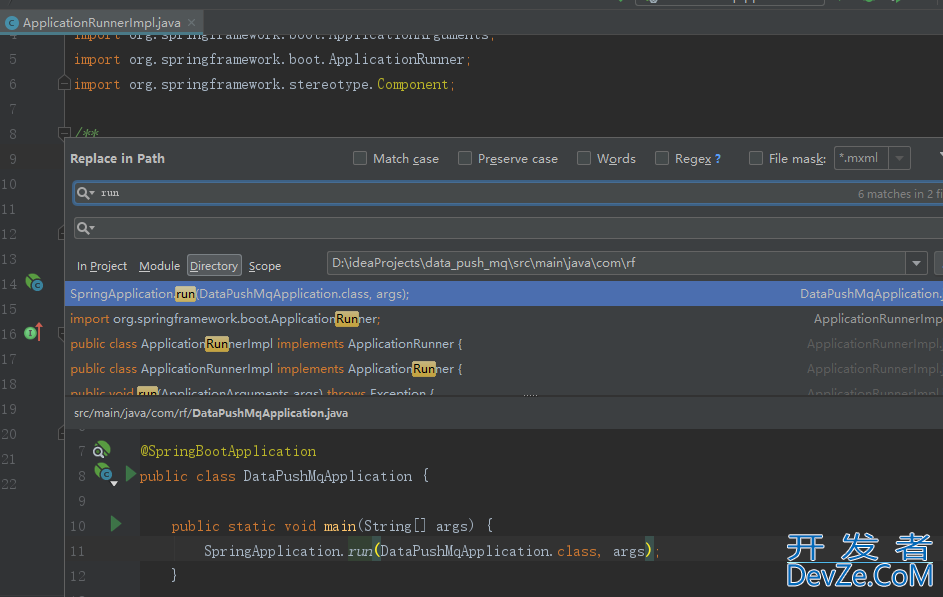Enable the Words checkbox
This screenshot has width=943, height=597.
click(x=584, y=158)
